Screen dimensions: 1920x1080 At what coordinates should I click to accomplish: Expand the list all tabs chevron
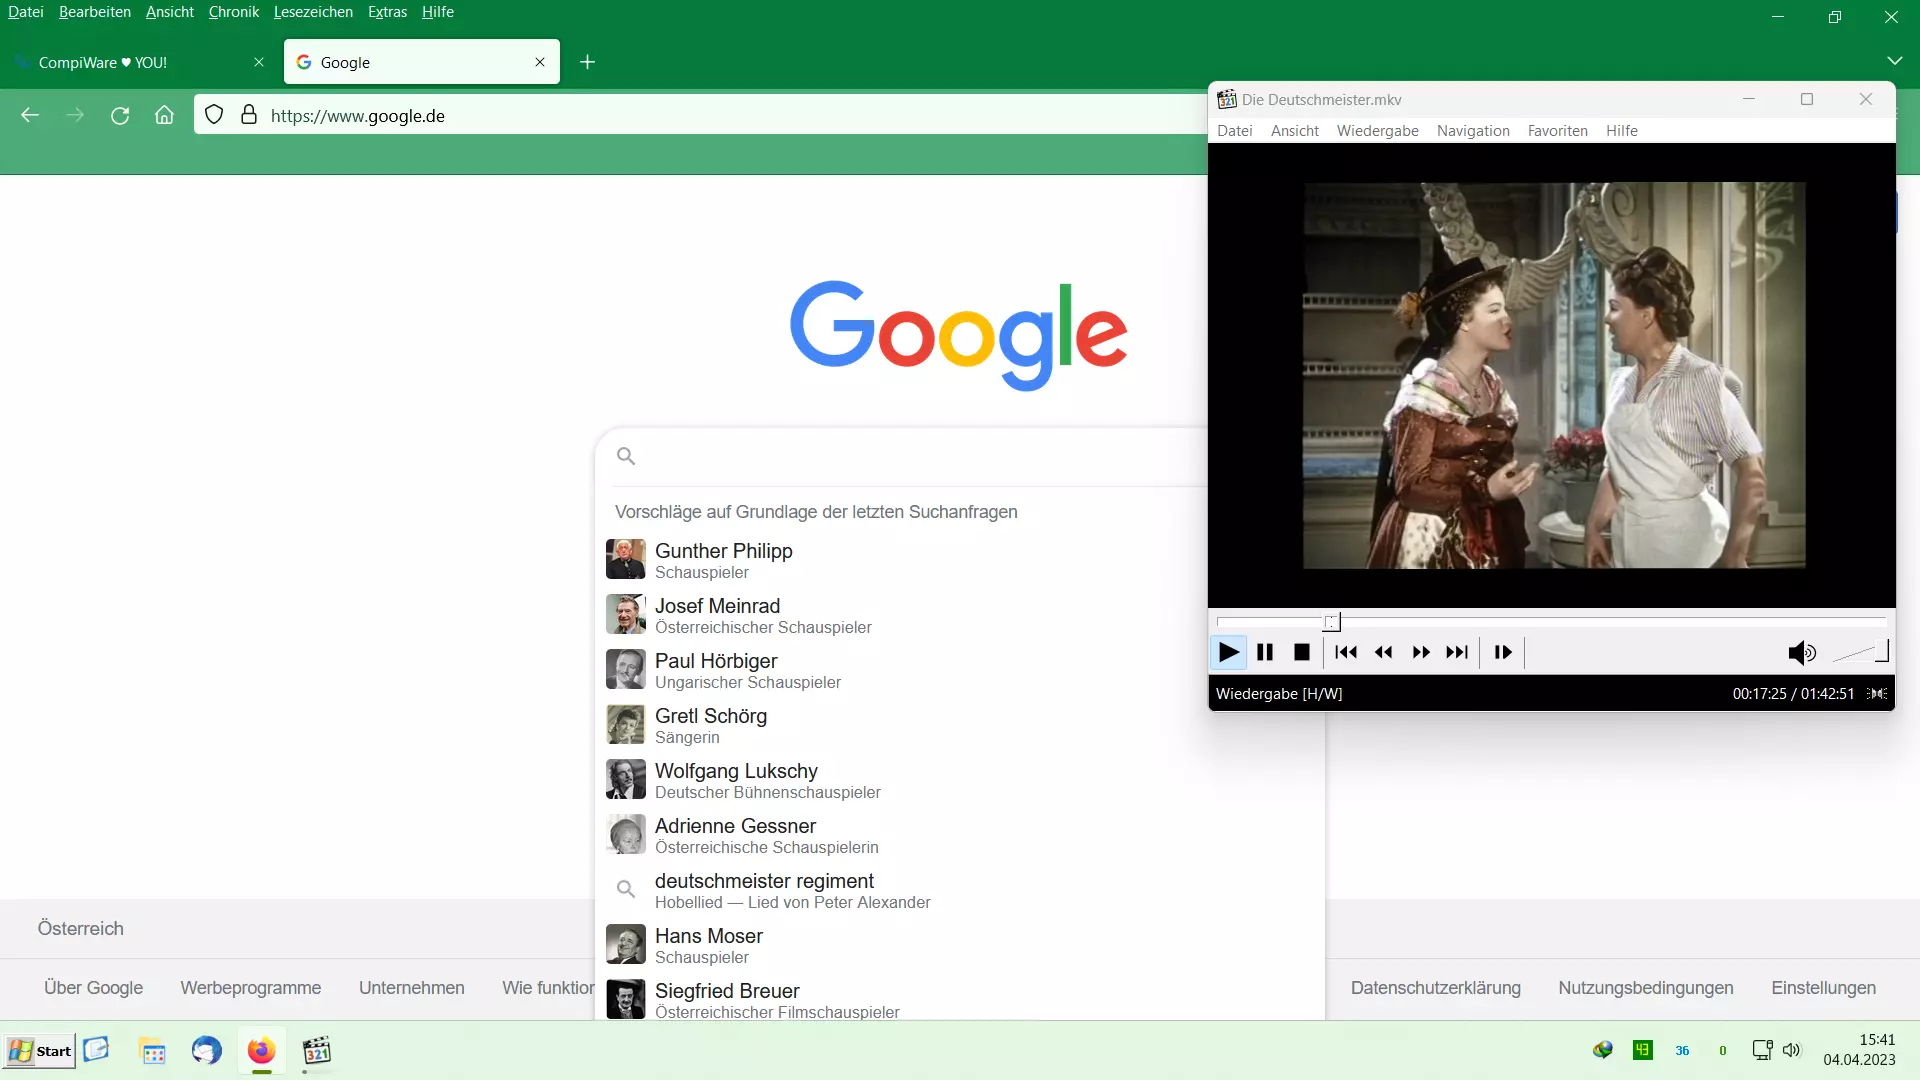(x=1894, y=62)
